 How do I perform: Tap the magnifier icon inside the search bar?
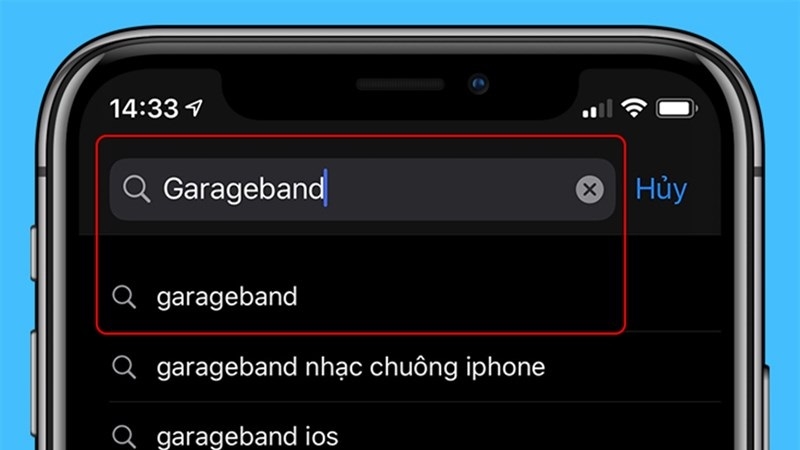coord(136,189)
